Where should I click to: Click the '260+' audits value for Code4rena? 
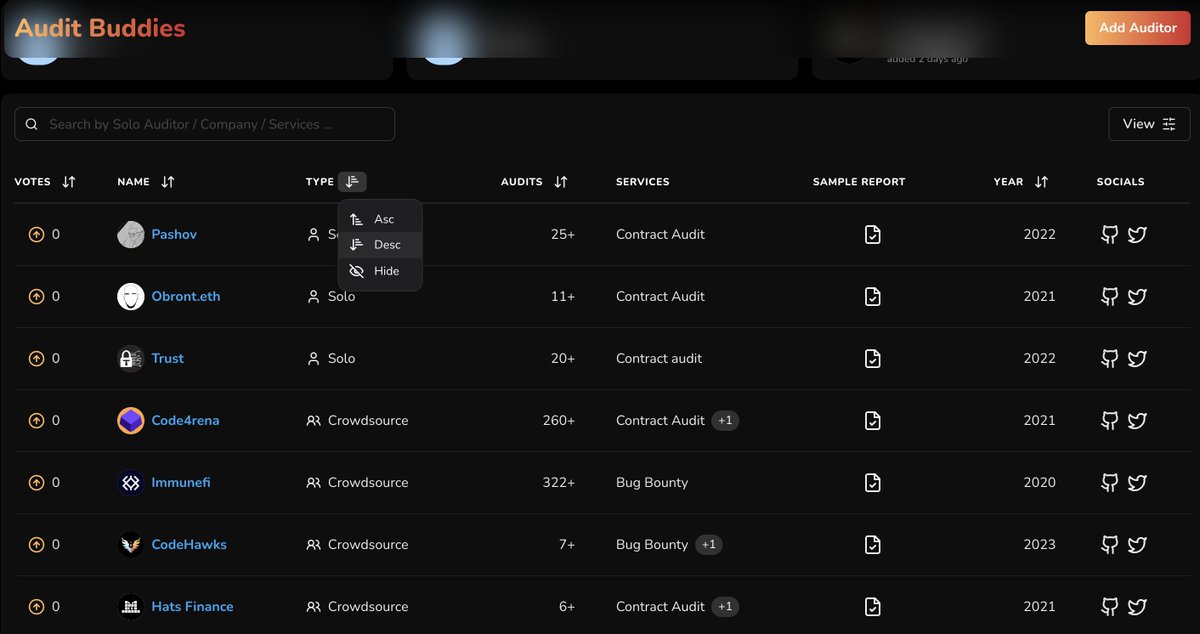(559, 421)
